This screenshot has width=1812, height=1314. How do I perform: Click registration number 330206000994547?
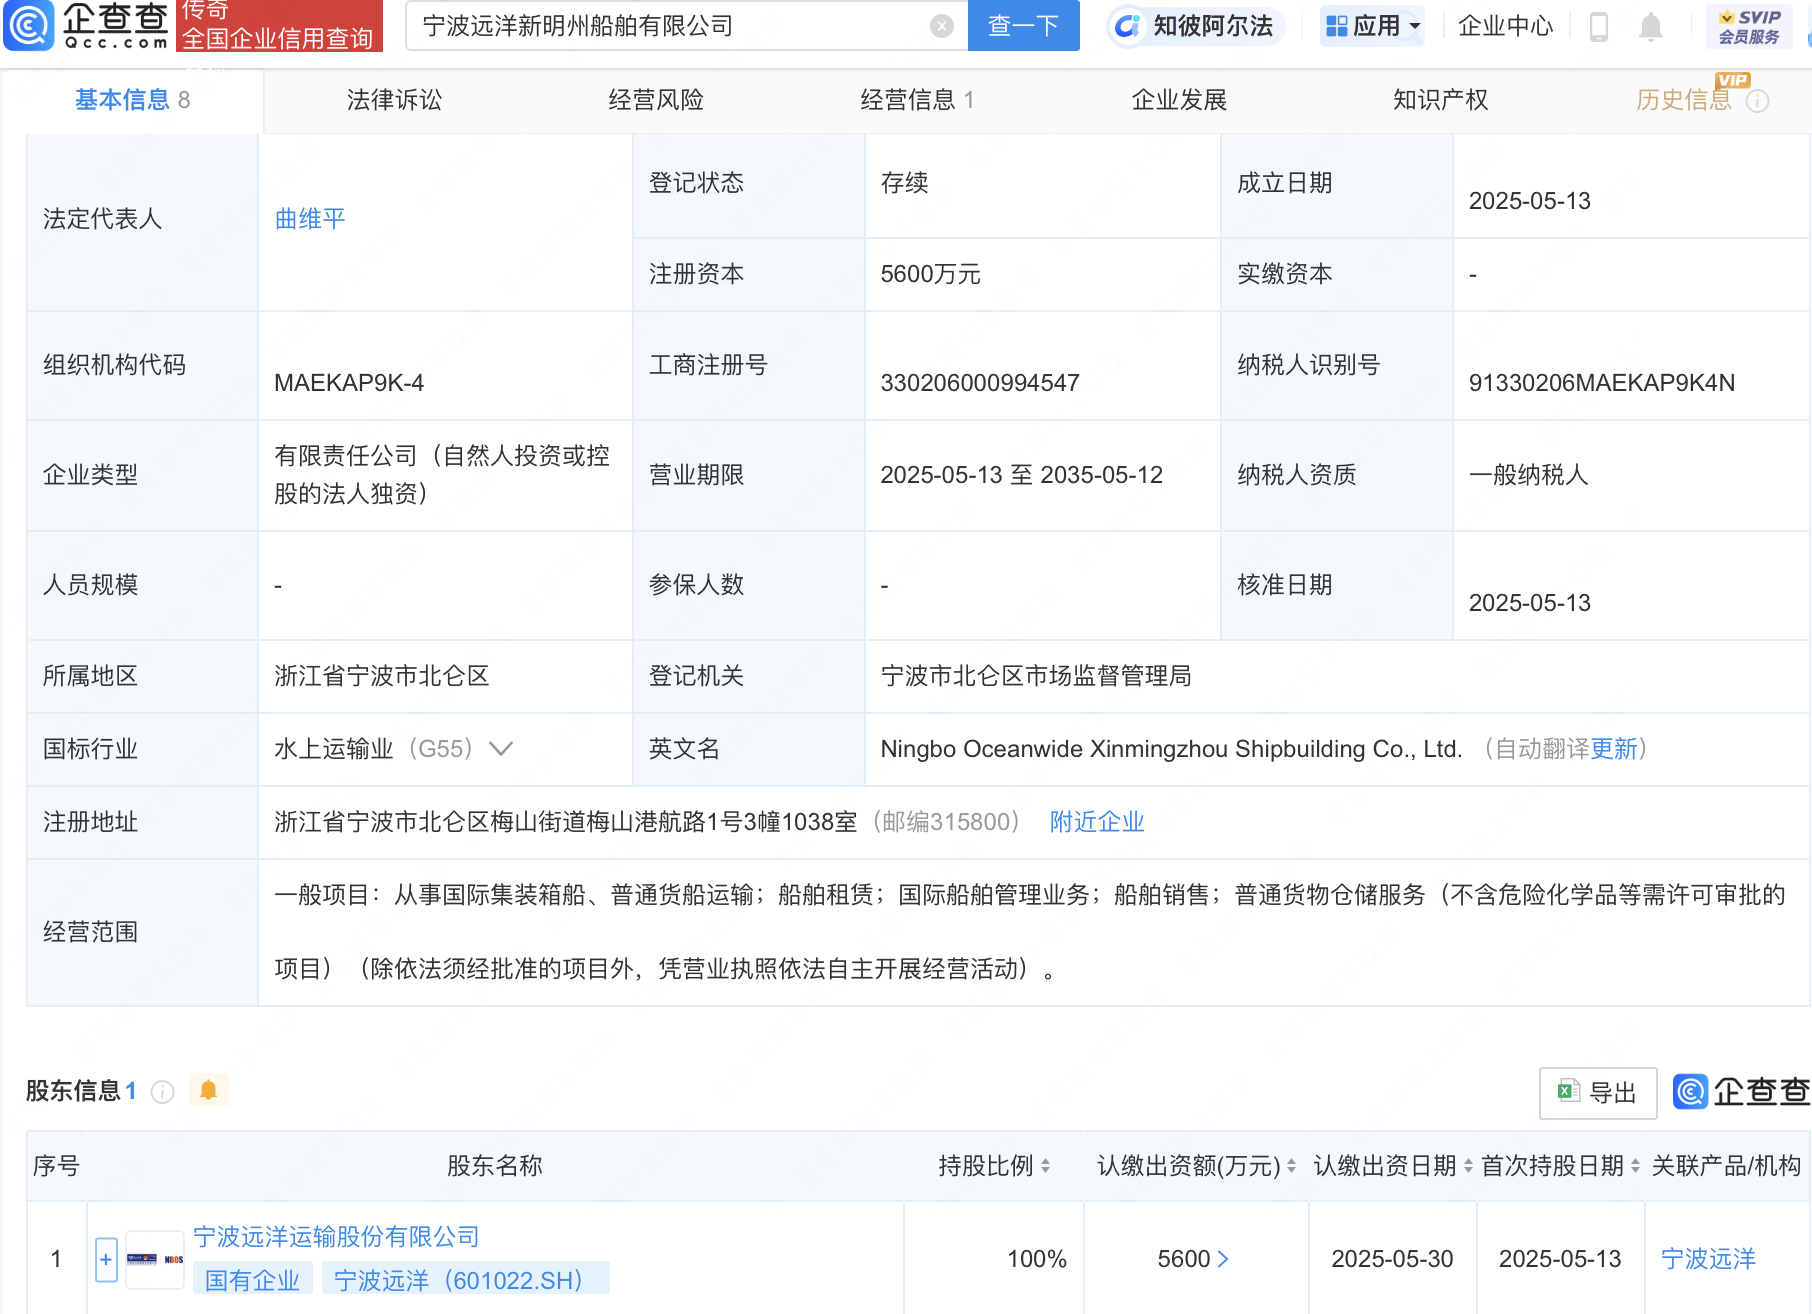[980, 383]
